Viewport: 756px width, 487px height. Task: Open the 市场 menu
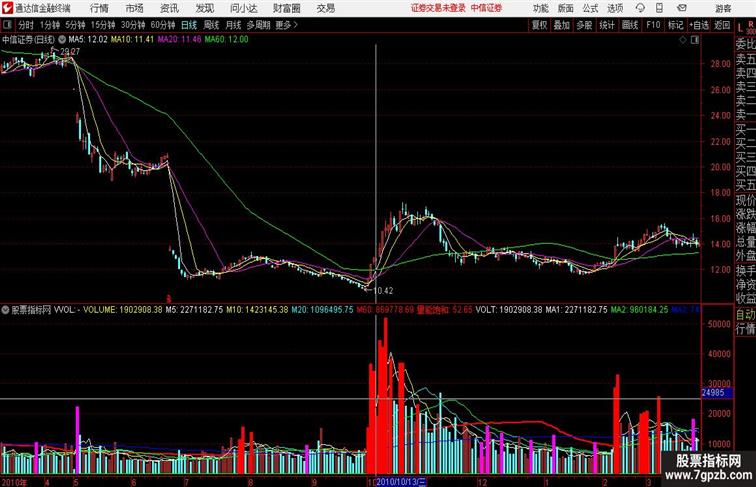(135, 8)
